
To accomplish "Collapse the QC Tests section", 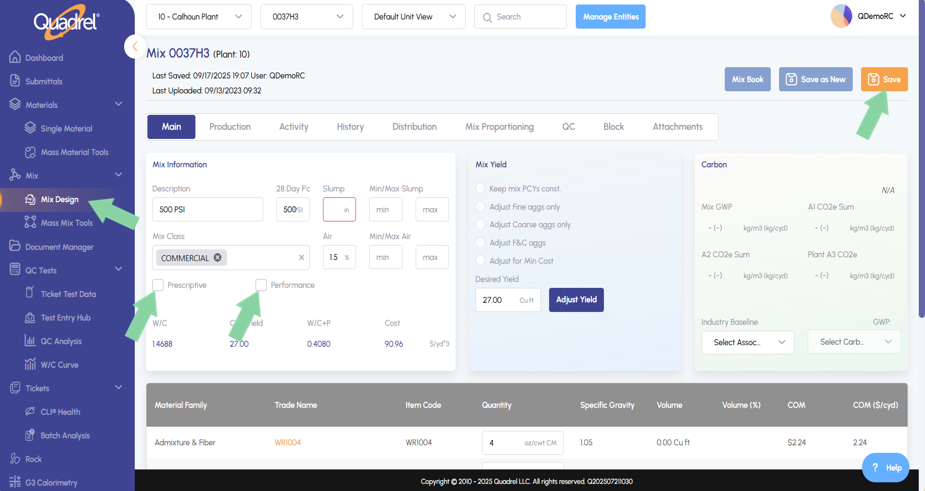I will (119, 270).
